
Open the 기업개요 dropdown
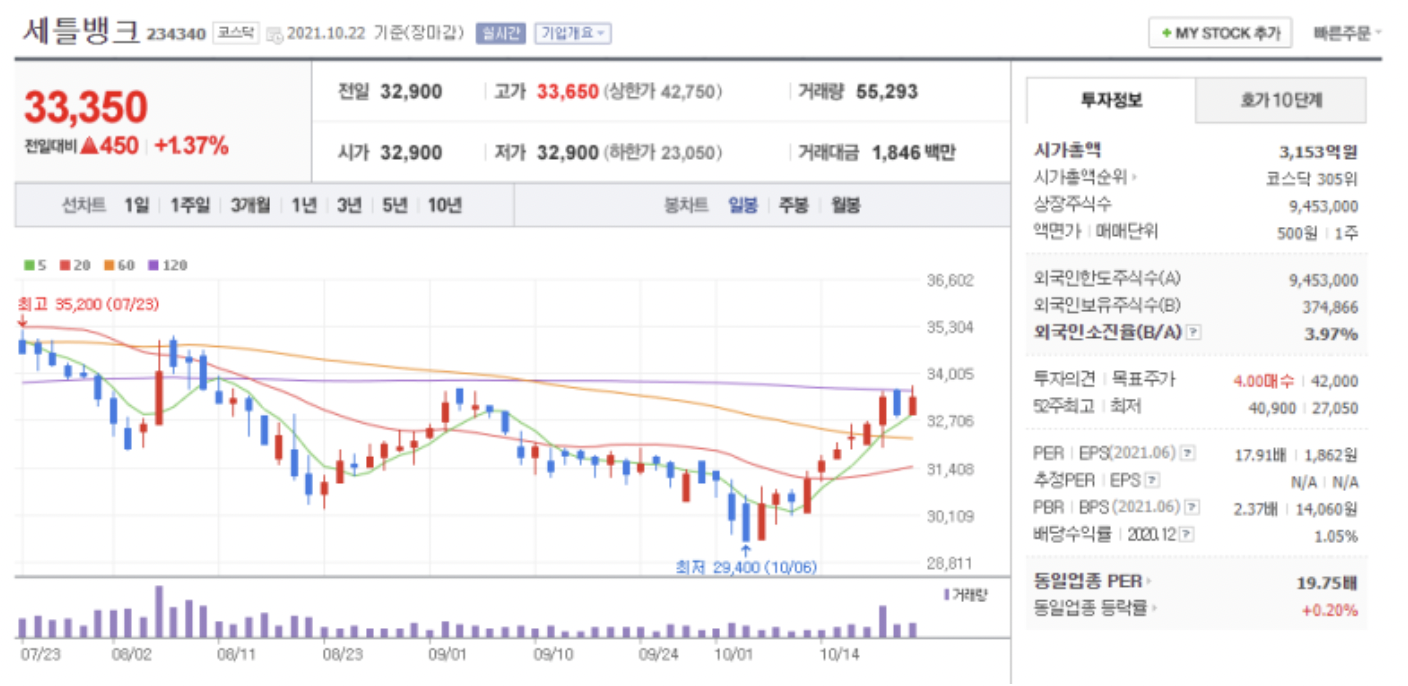pyautogui.click(x=573, y=33)
